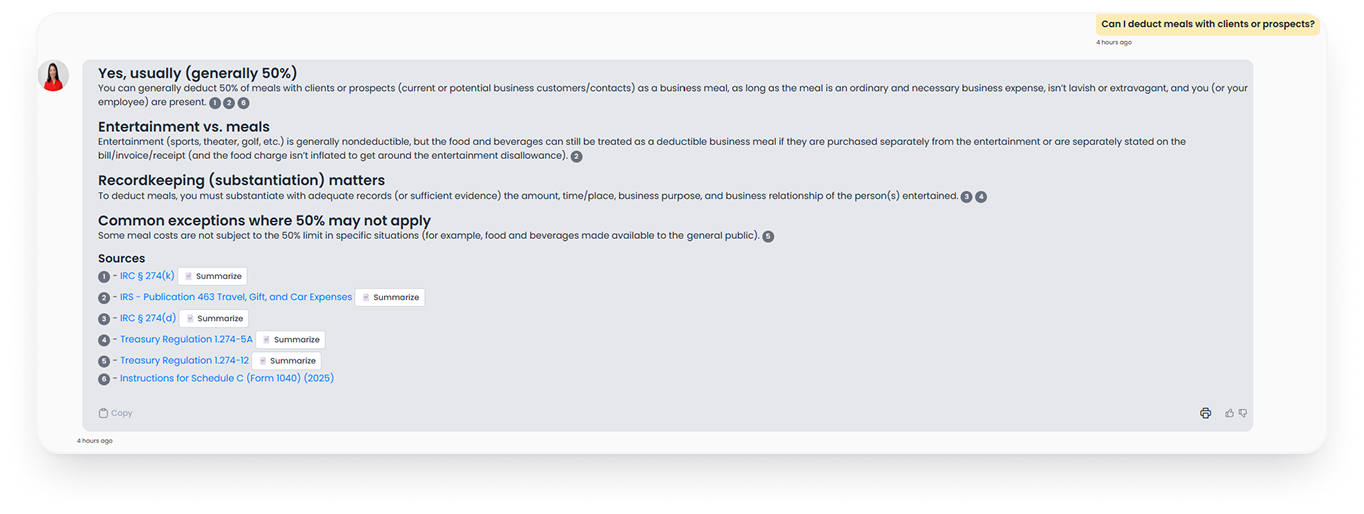The height and width of the screenshot is (514, 1364).
Task: Open Treasury Regulation 1.274-5A link
Action: [x=186, y=339]
